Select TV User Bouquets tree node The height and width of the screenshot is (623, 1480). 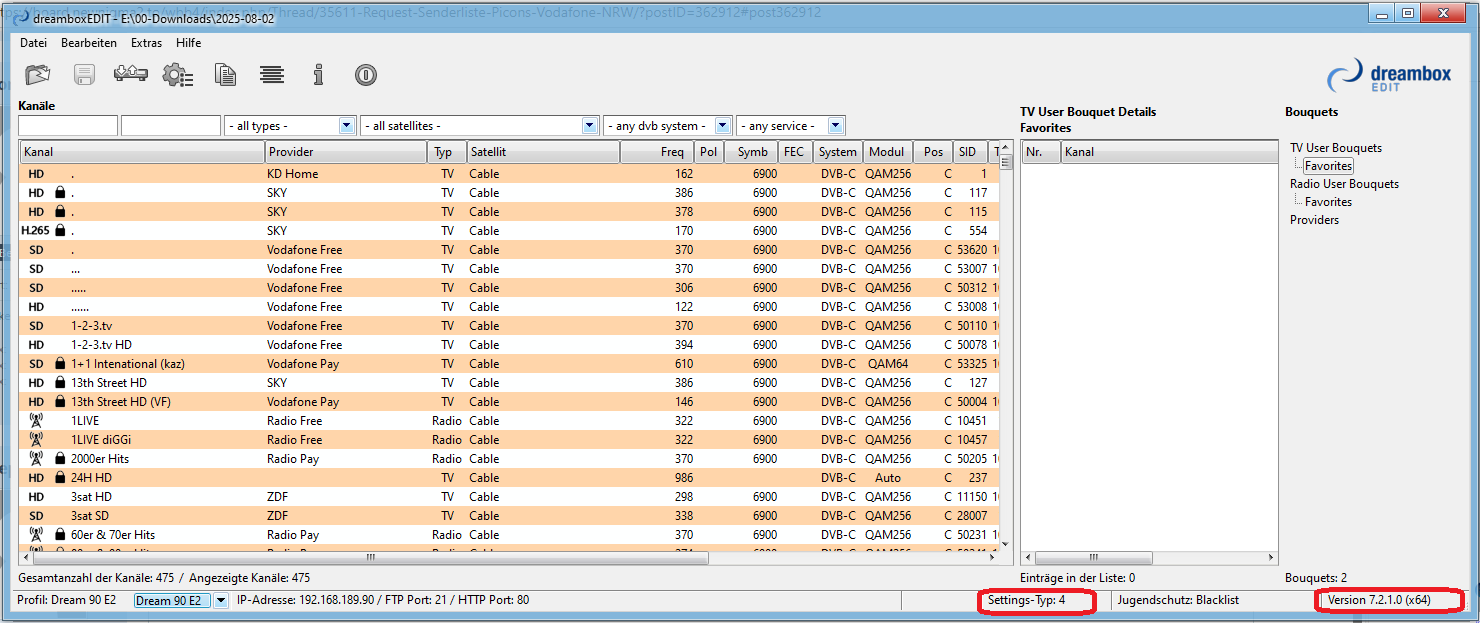(x=1336, y=148)
